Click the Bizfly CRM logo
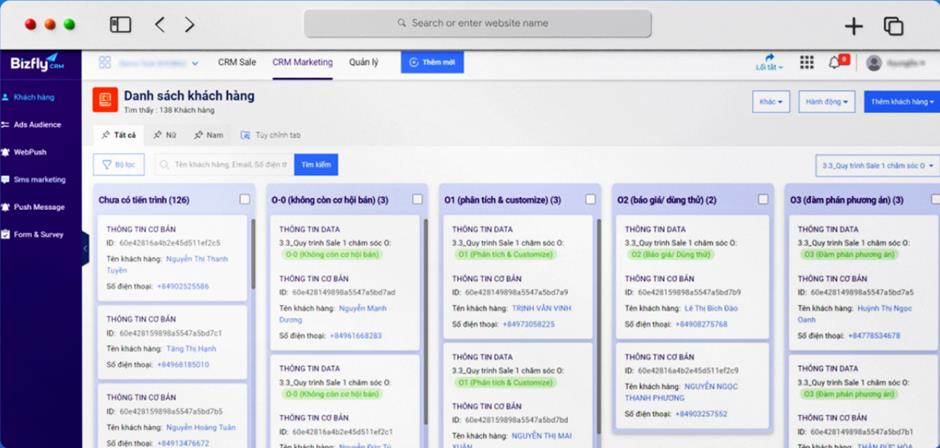Screen dimensions: 940x448 pyautogui.click(x=36, y=62)
